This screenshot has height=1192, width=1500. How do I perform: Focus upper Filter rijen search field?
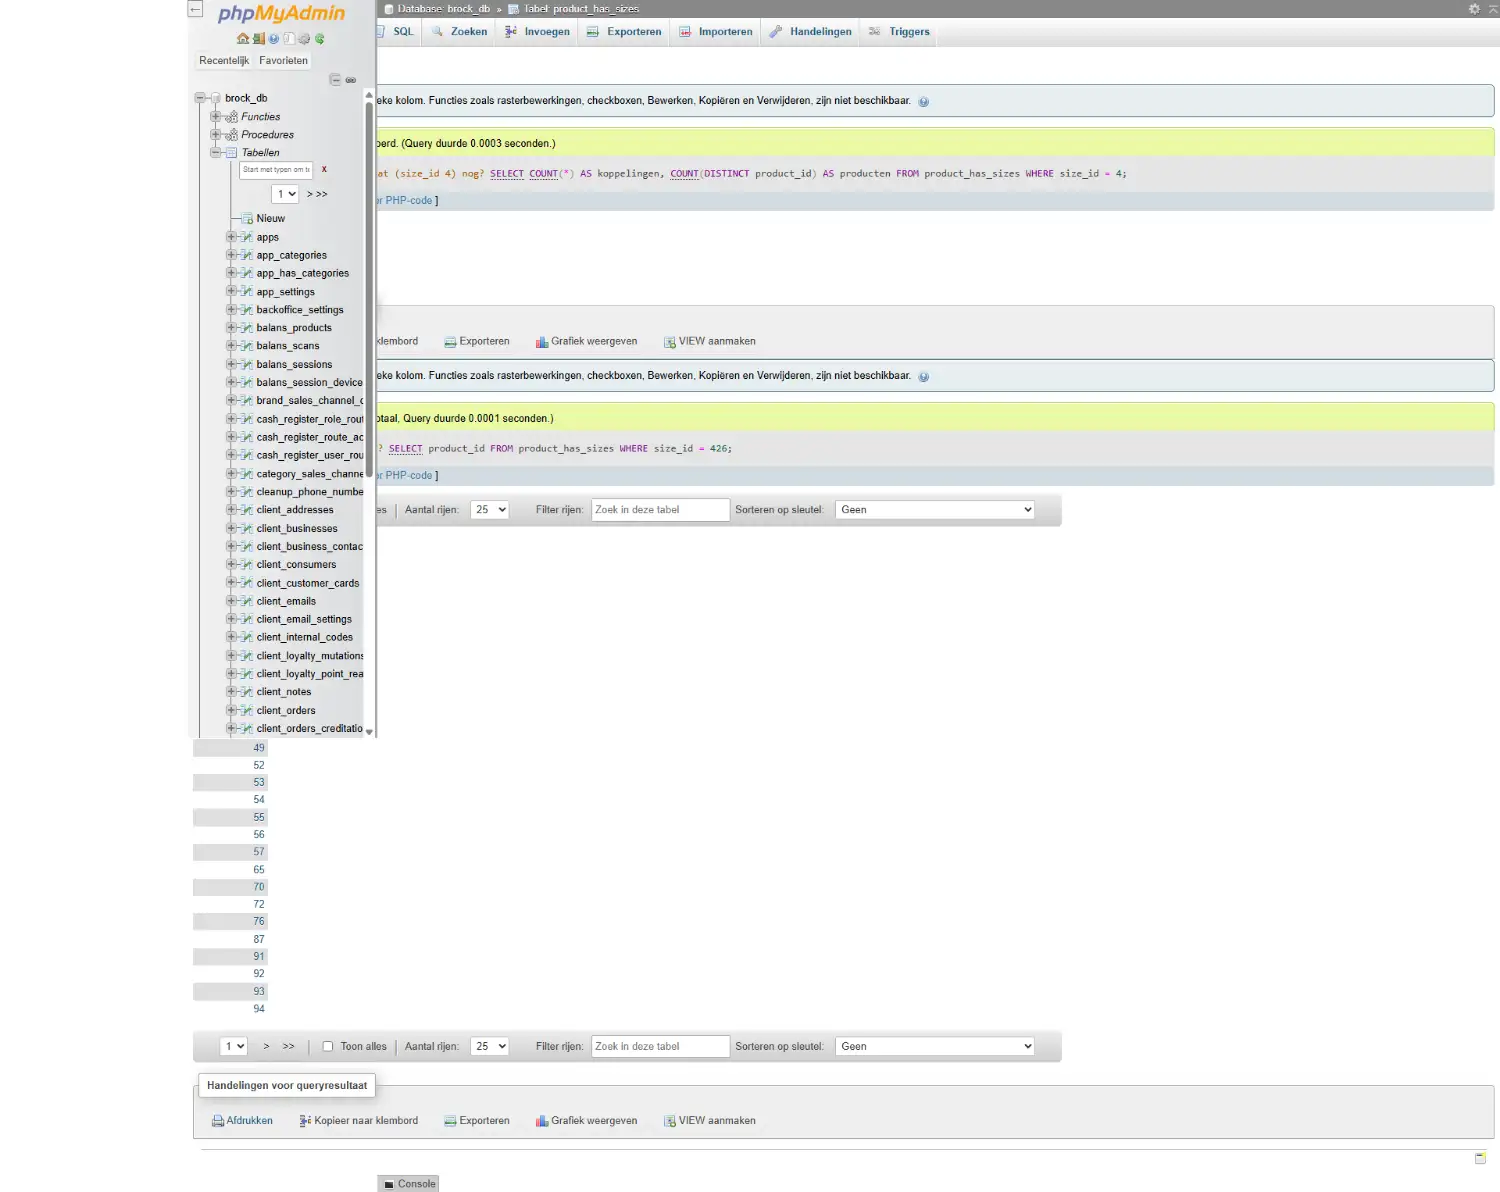660,510
